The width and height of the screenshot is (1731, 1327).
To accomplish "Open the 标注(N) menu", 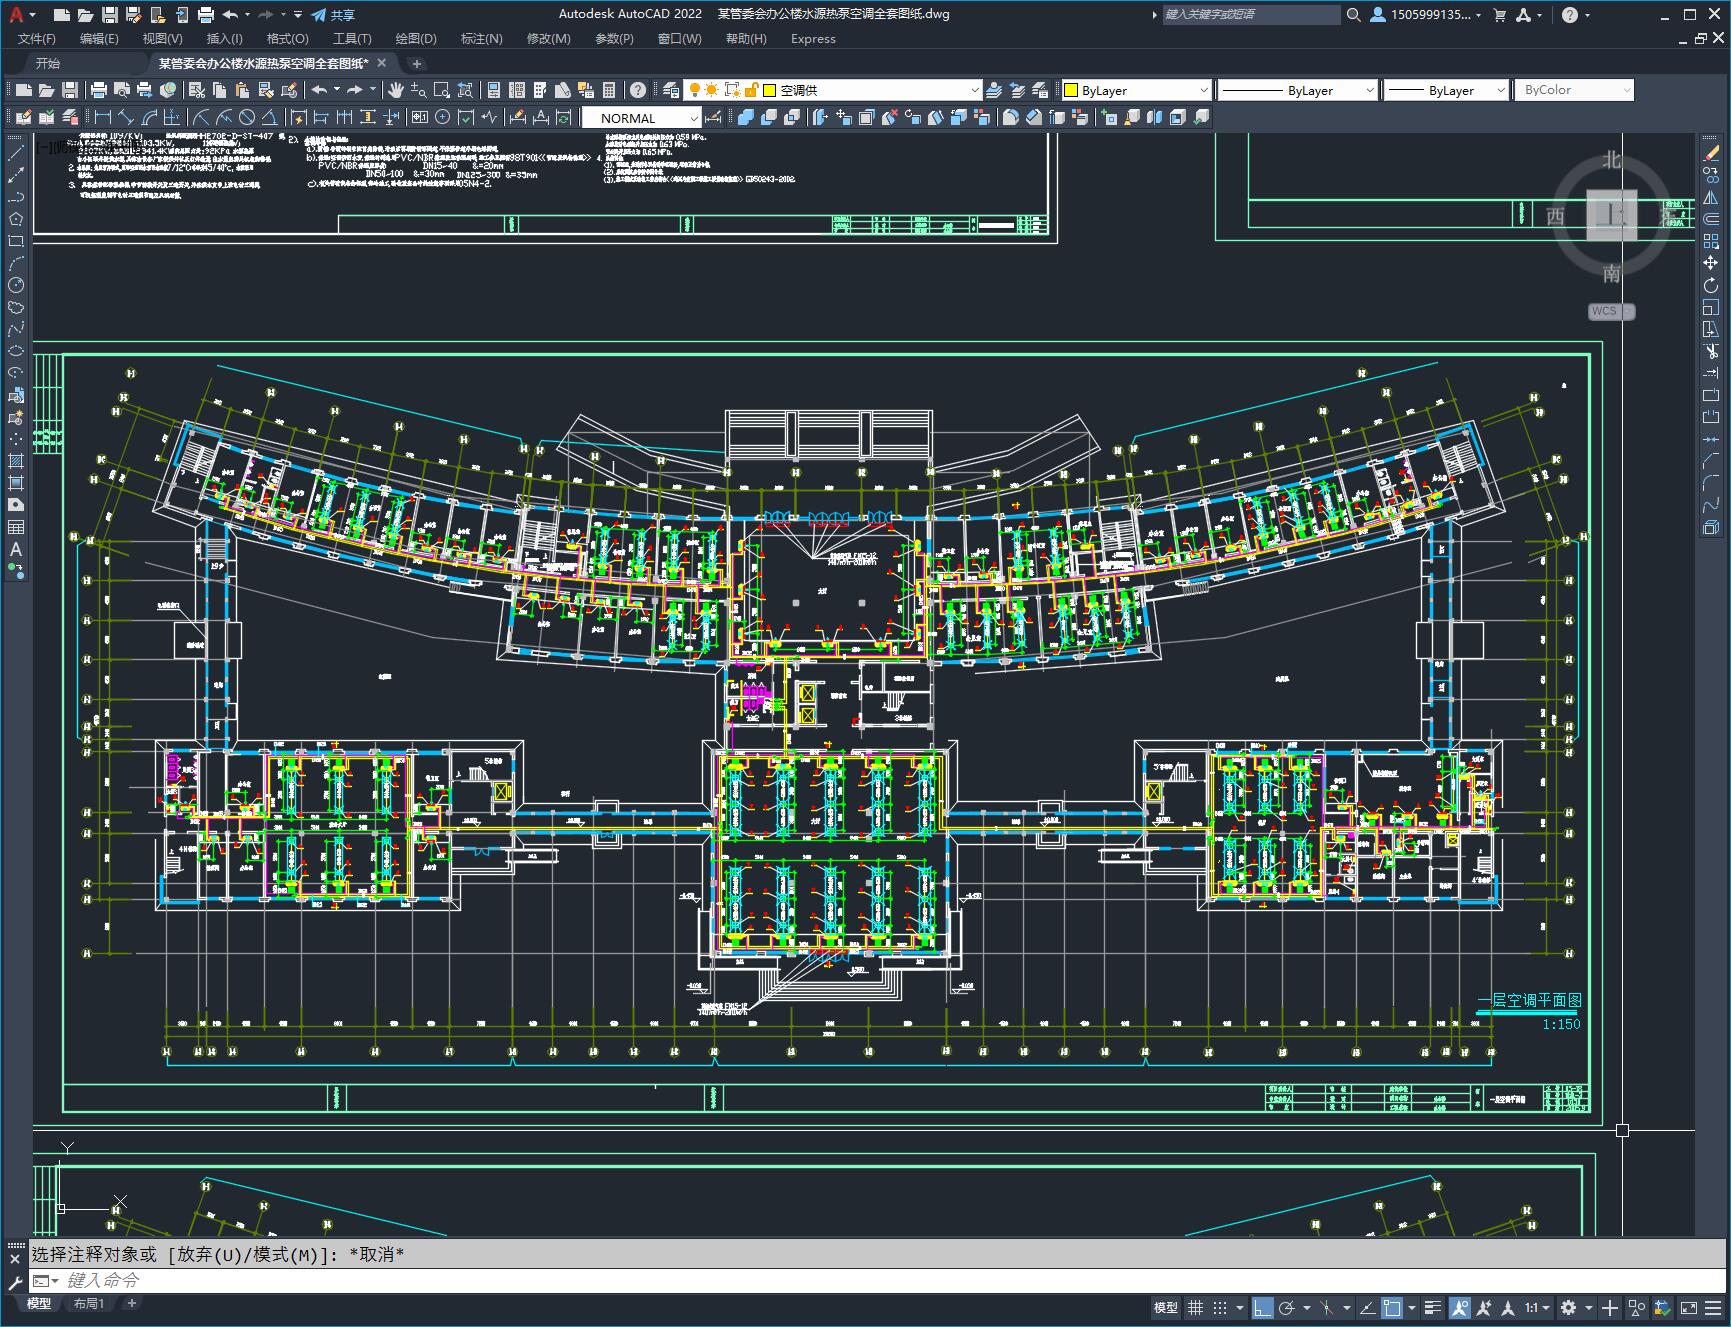I will [x=481, y=38].
